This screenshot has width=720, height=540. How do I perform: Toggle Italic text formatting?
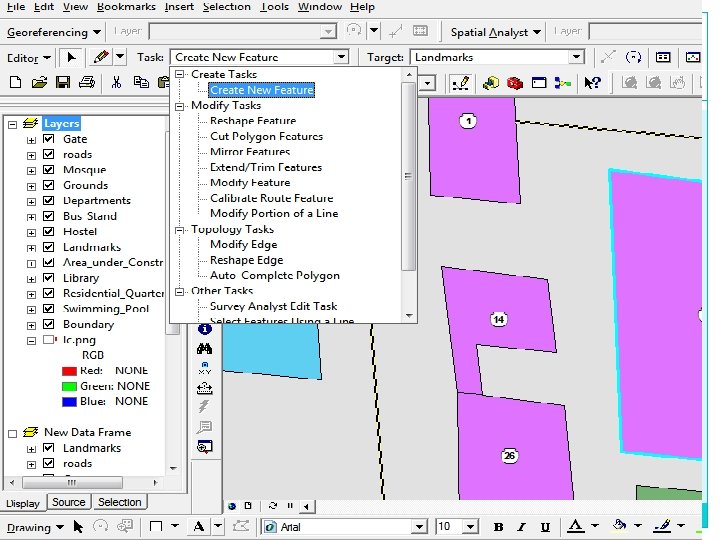click(x=521, y=527)
